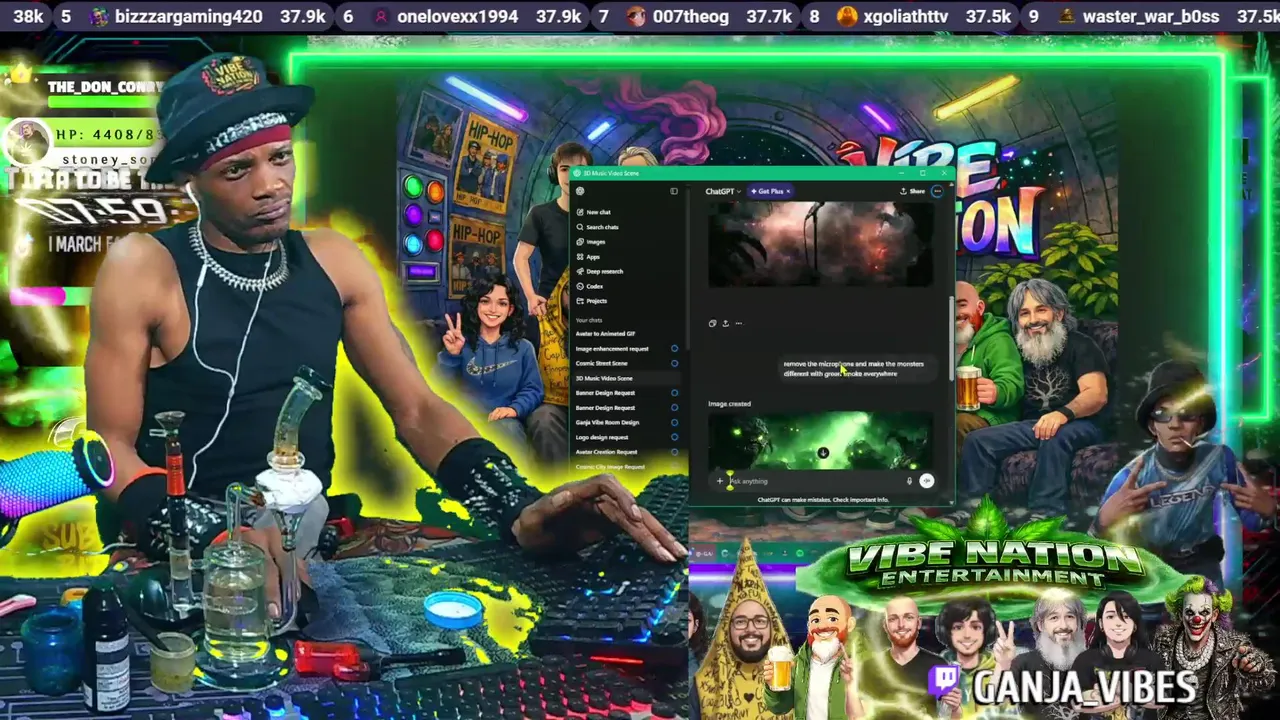1280x720 pixels.
Task: Click blue circle beside Ganja Vibe Room Design
Action: pos(674,422)
